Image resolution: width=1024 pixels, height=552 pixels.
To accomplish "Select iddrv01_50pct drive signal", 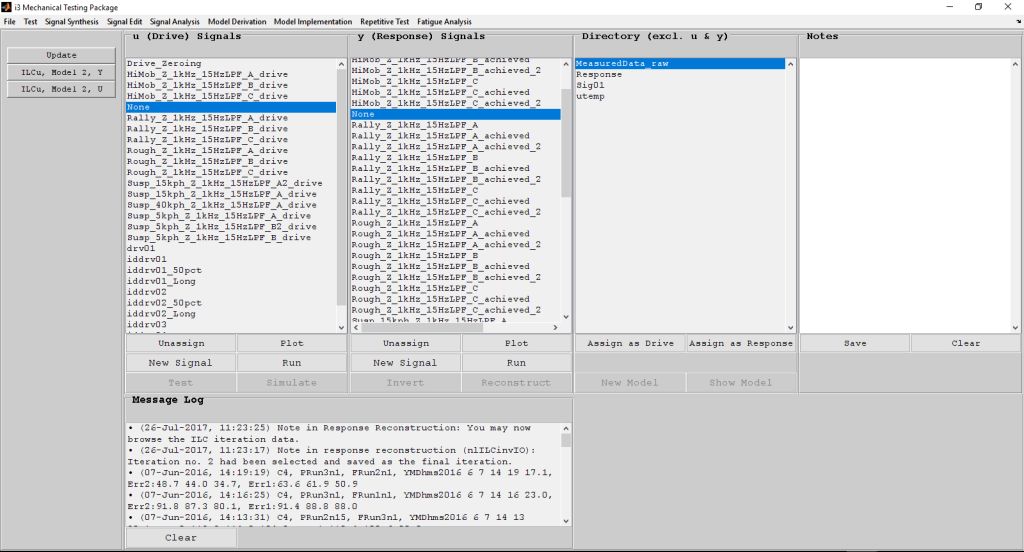I will [164, 270].
